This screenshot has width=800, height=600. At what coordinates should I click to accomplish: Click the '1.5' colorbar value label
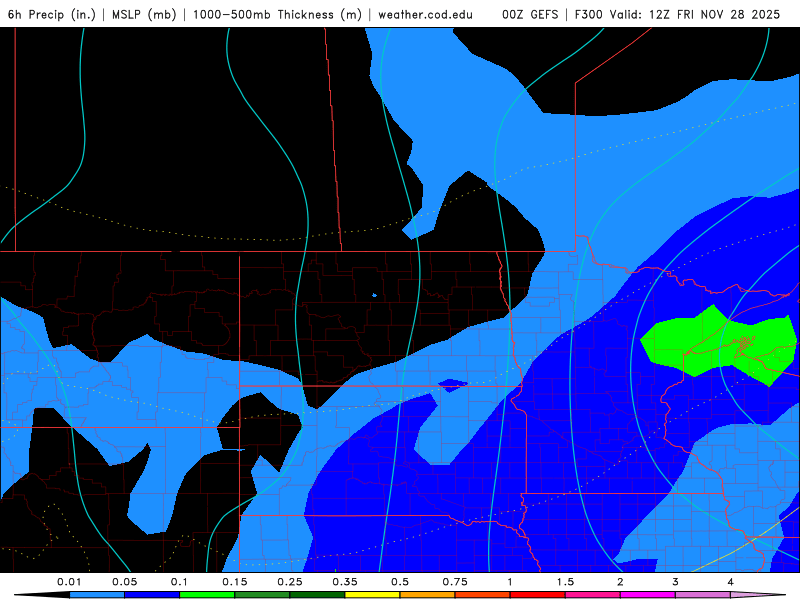pos(565,582)
